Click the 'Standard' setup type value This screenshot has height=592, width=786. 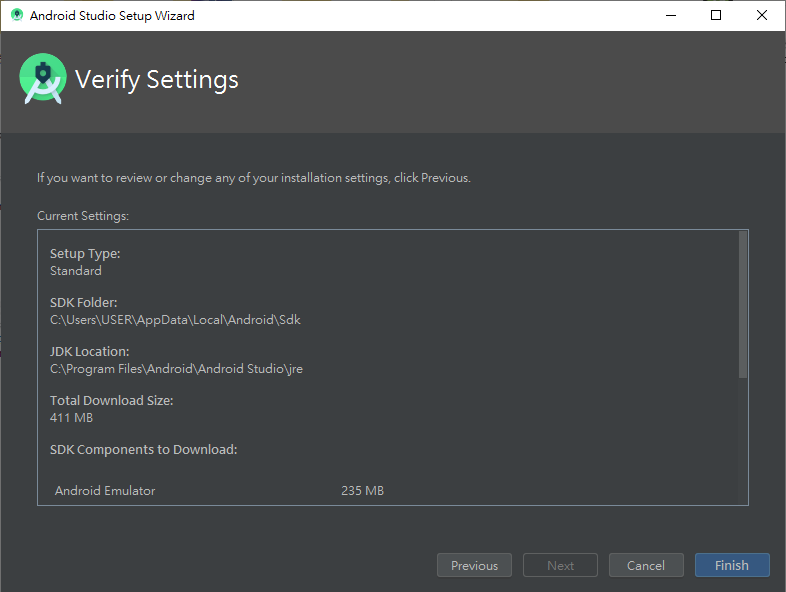click(x=76, y=271)
